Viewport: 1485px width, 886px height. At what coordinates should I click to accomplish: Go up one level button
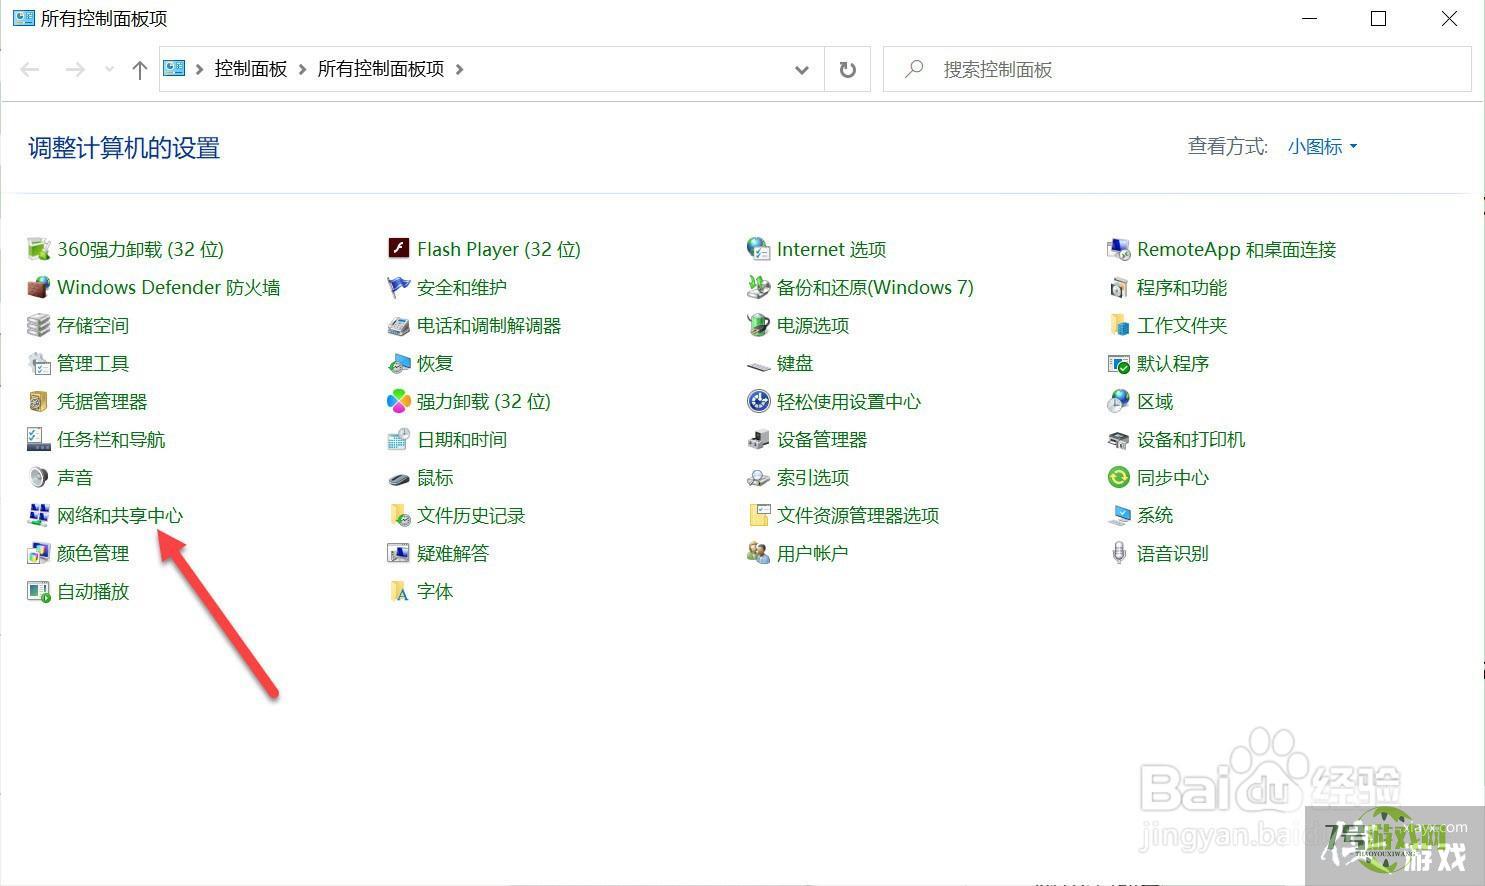coord(139,69)
